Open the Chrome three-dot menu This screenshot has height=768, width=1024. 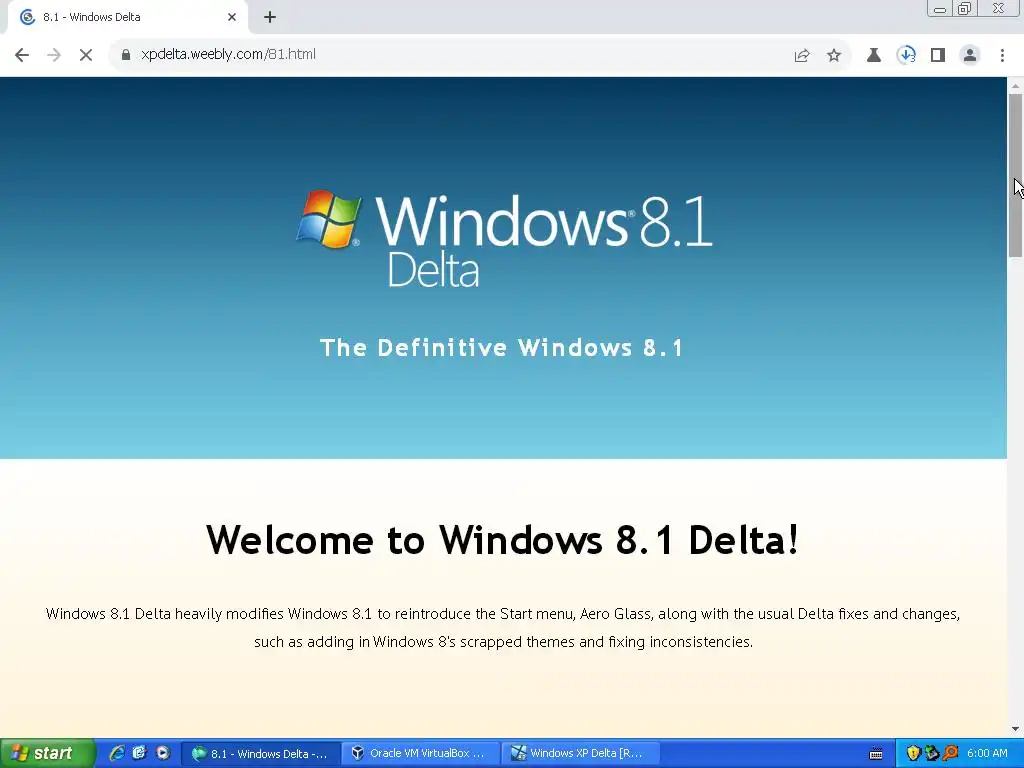point(1002,56)
